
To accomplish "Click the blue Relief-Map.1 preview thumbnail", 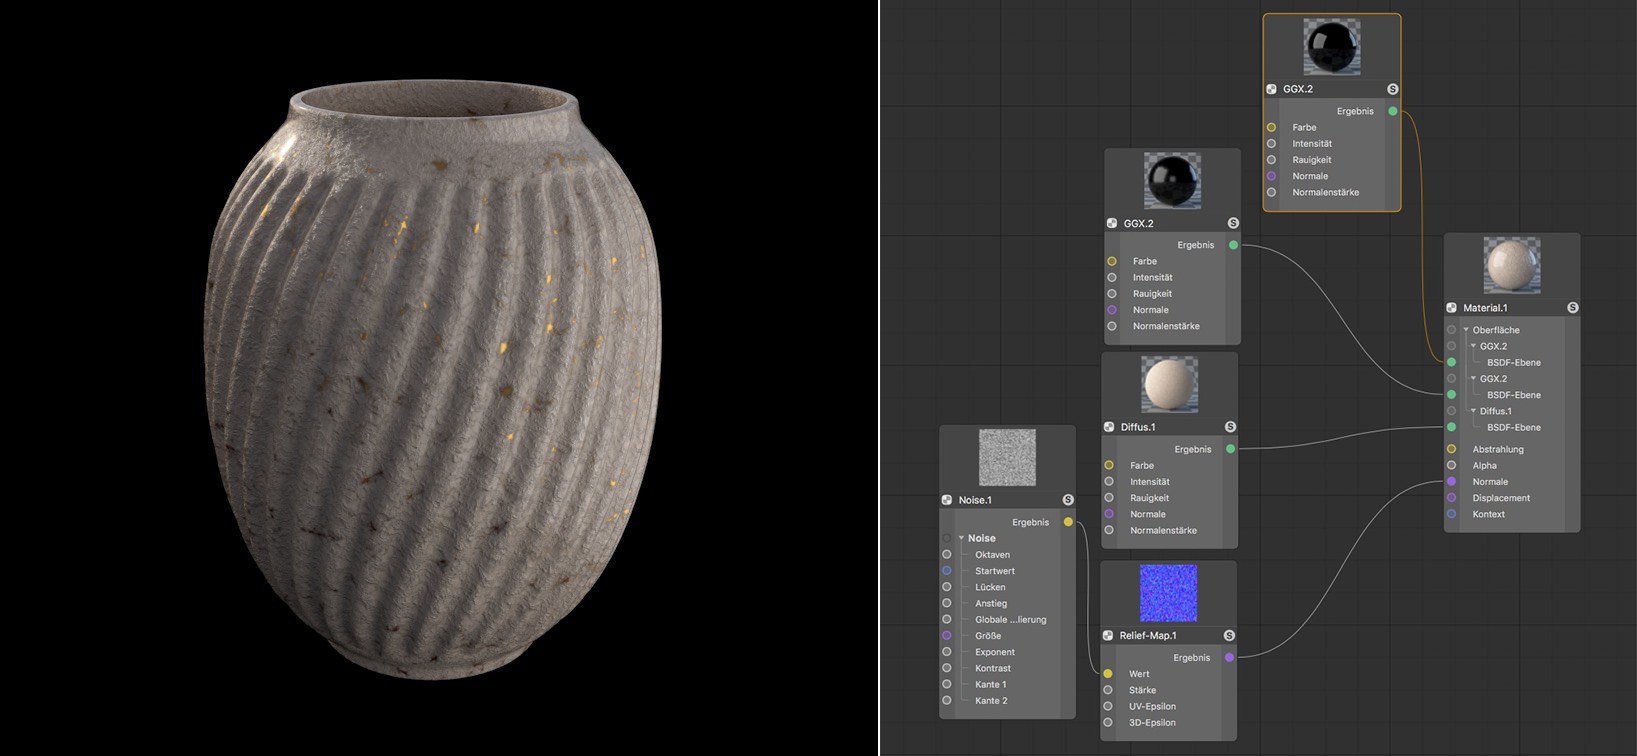I will (x=1168, y=593).
